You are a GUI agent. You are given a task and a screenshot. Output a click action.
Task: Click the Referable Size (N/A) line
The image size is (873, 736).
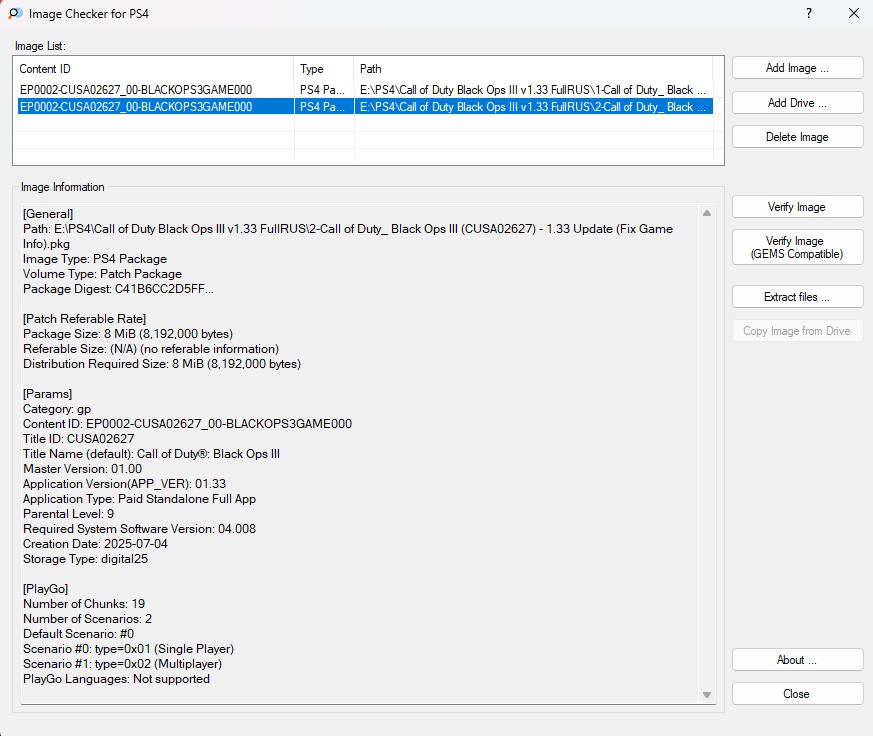(x=151, y=349)
